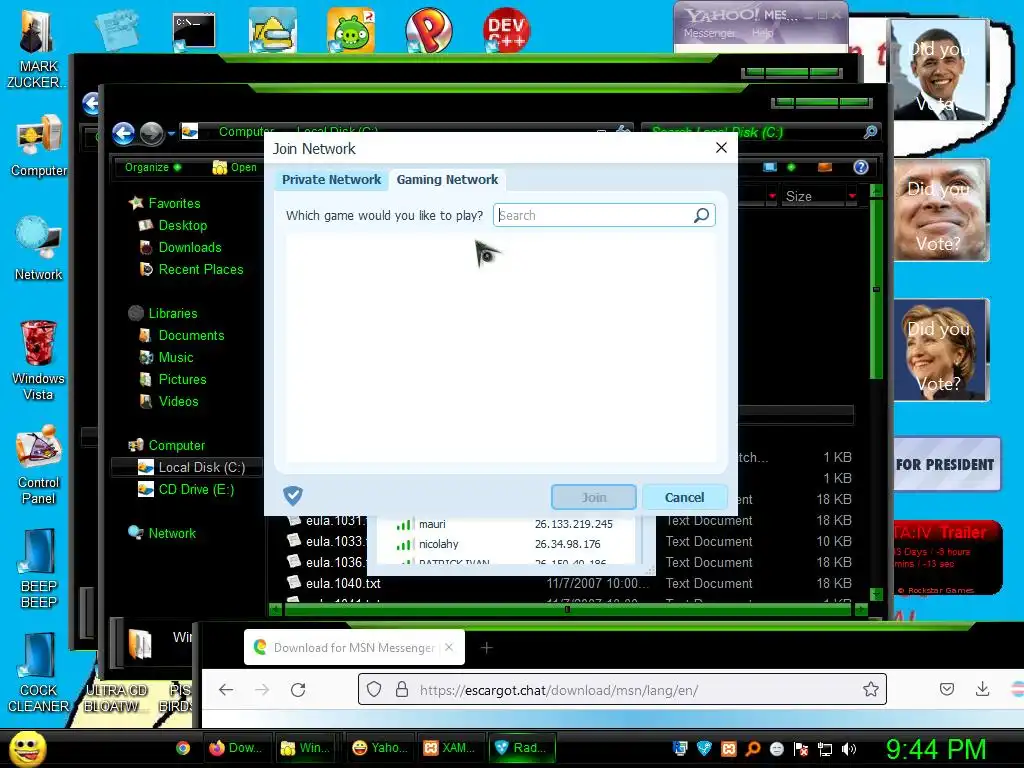Open the Windows Vista recycle bin icon
The image size is (1024, 768).
pyautogui.click(x=38, y=360)
